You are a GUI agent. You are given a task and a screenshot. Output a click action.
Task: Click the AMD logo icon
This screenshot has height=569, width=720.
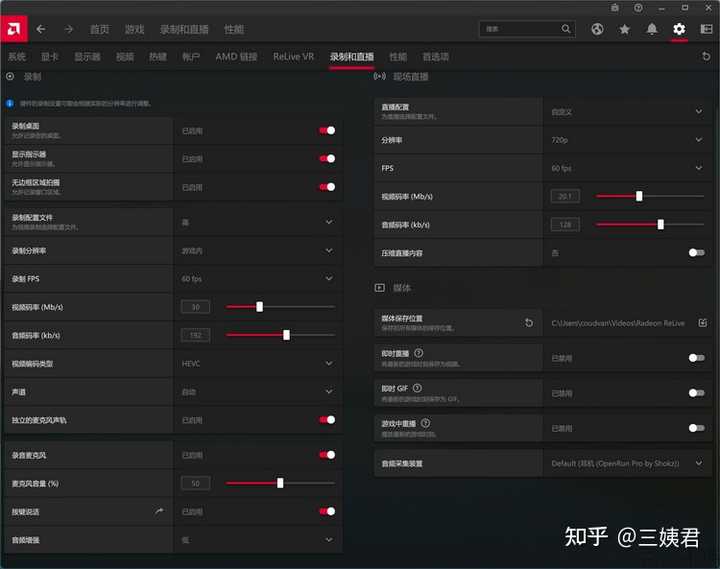(x=14, y=29)
